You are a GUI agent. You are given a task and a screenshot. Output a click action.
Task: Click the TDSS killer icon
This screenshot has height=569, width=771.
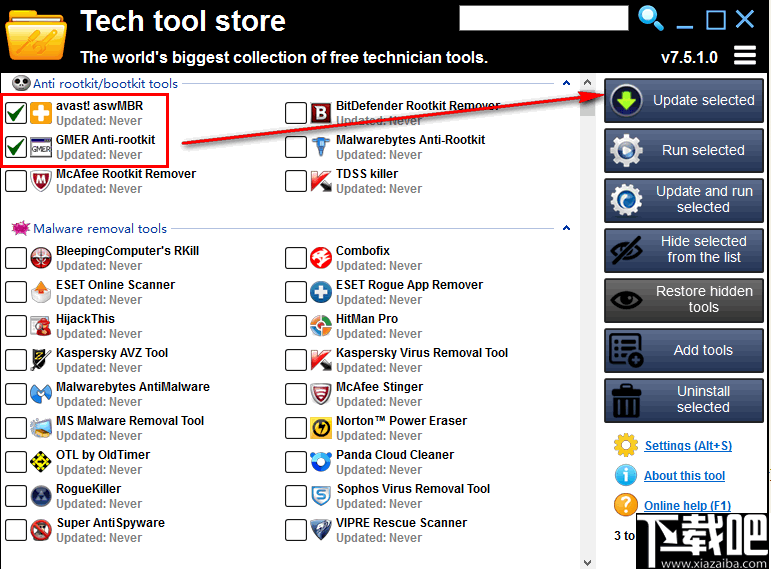321,181
